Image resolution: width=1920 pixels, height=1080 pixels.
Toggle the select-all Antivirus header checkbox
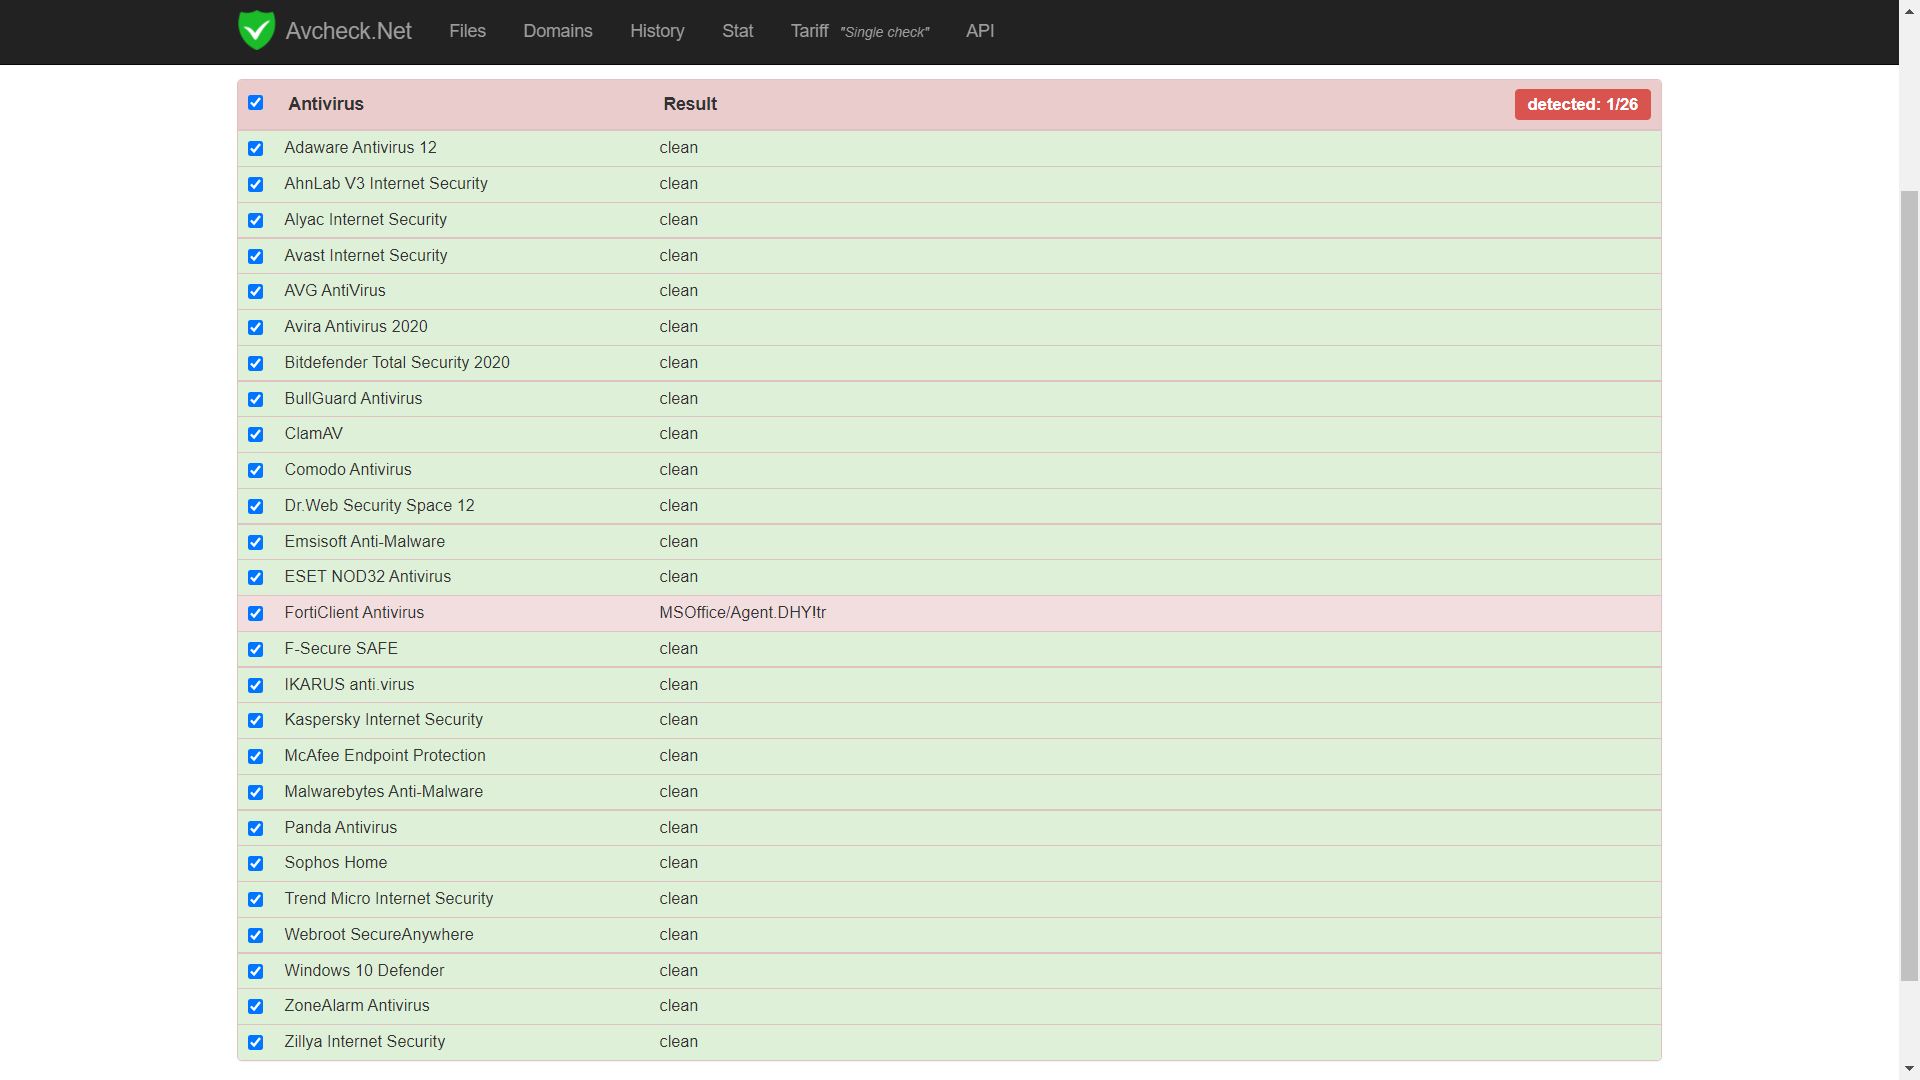(256, 103)
